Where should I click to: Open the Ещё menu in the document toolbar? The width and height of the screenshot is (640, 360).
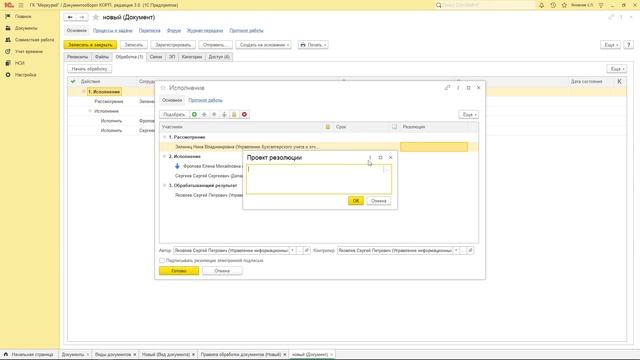click(x=611, y=45)
